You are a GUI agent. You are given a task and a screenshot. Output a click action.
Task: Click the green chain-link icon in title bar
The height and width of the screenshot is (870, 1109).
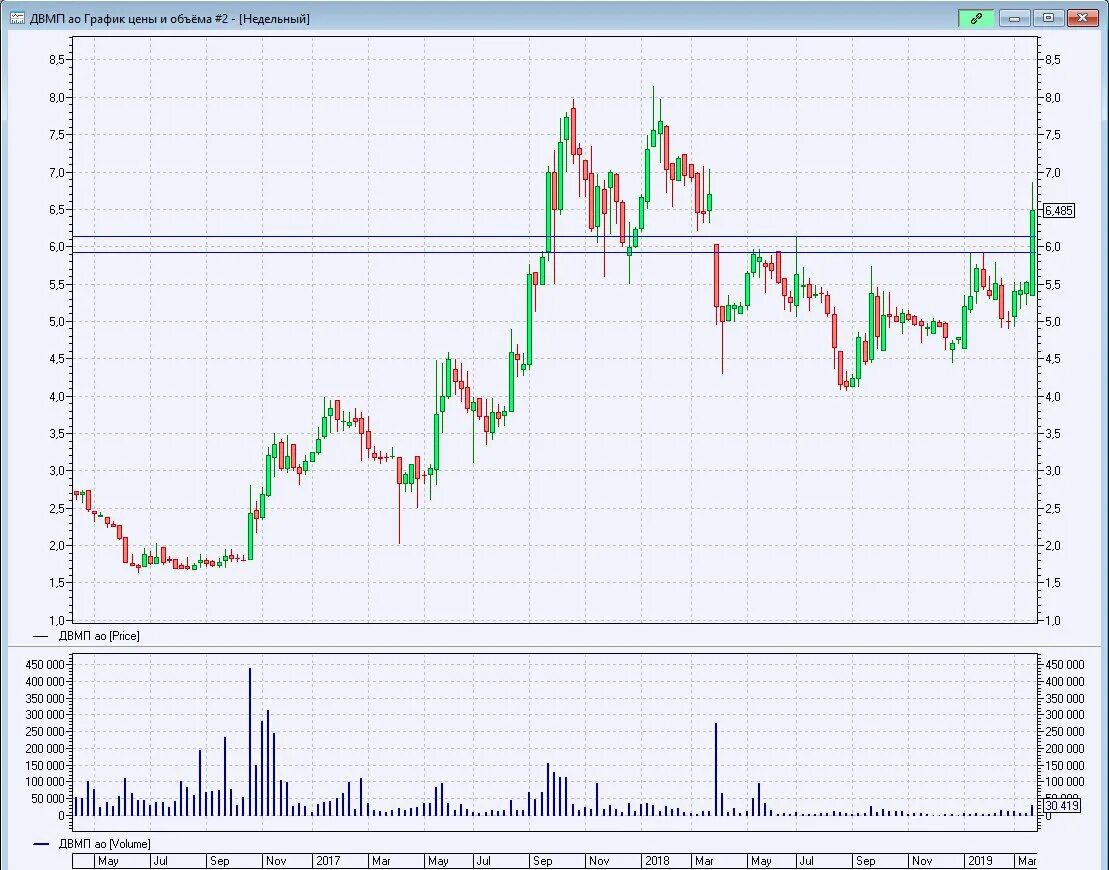click(976, 18)
